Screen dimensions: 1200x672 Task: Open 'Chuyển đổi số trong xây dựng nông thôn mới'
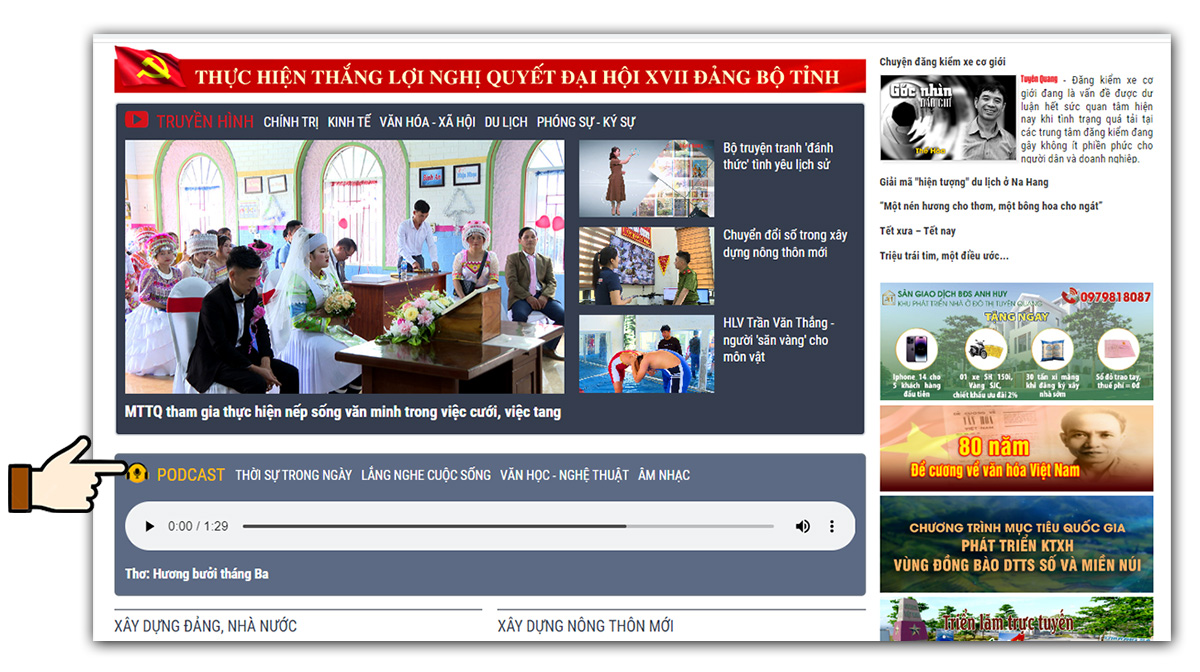pyautogui.click(x=785, y=244)
